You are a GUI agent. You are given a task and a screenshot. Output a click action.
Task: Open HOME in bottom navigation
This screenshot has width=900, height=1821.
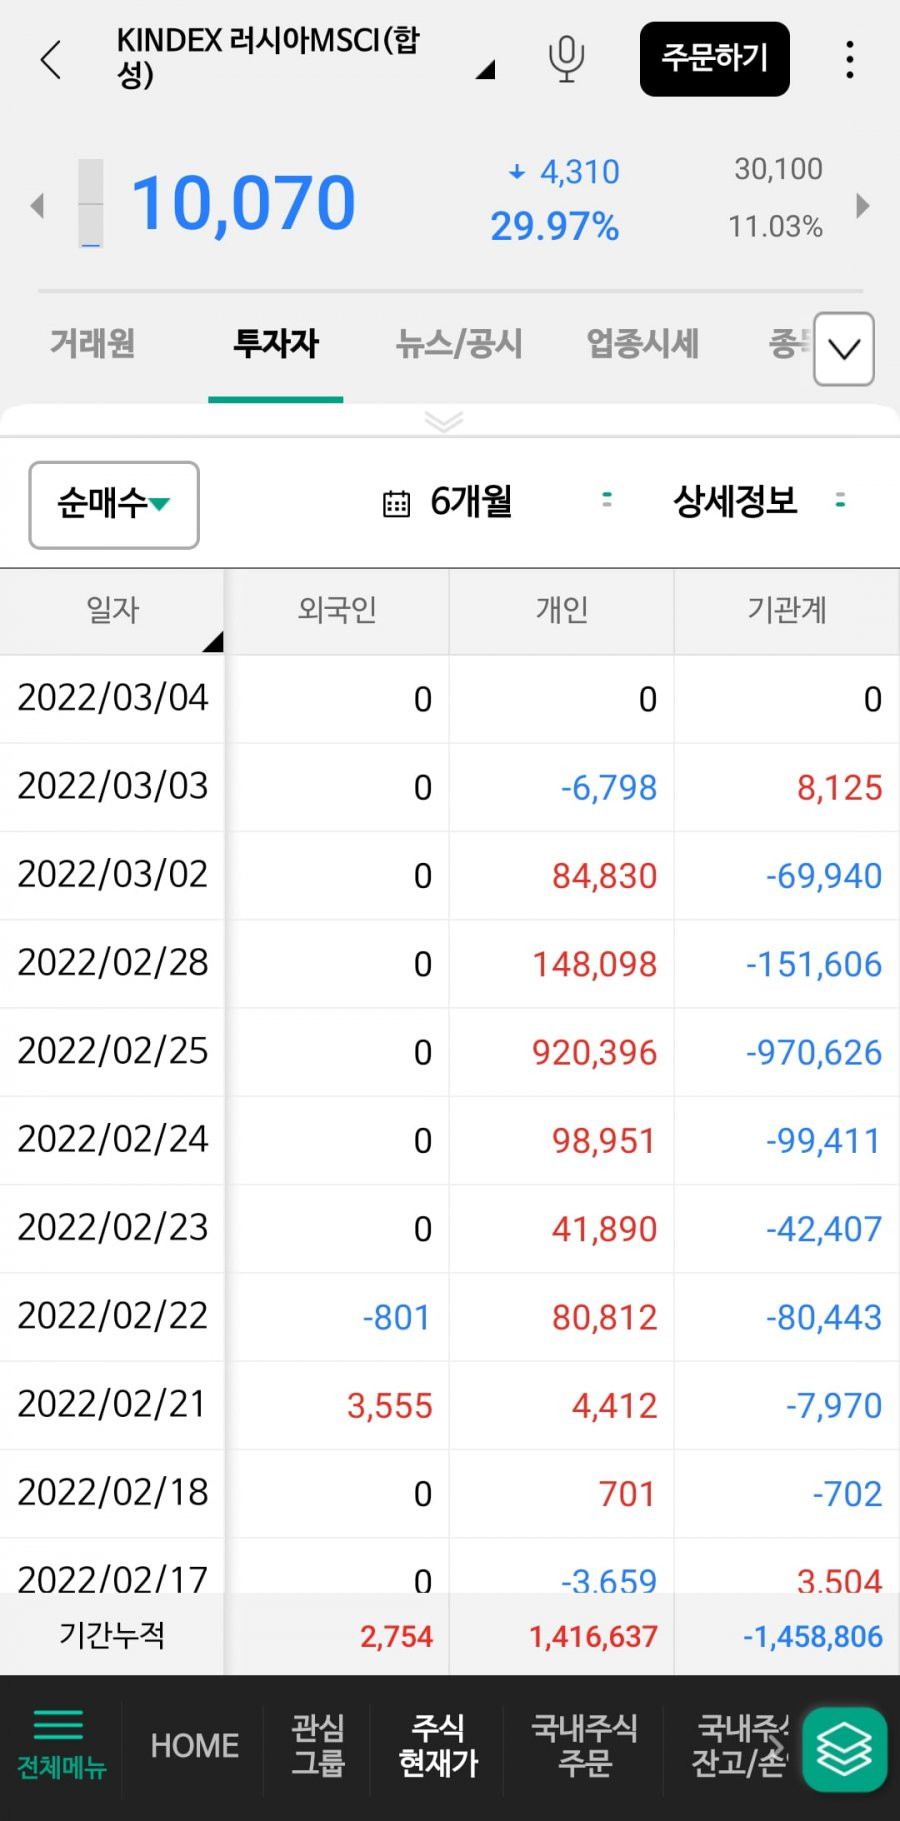coord(194,1745)
